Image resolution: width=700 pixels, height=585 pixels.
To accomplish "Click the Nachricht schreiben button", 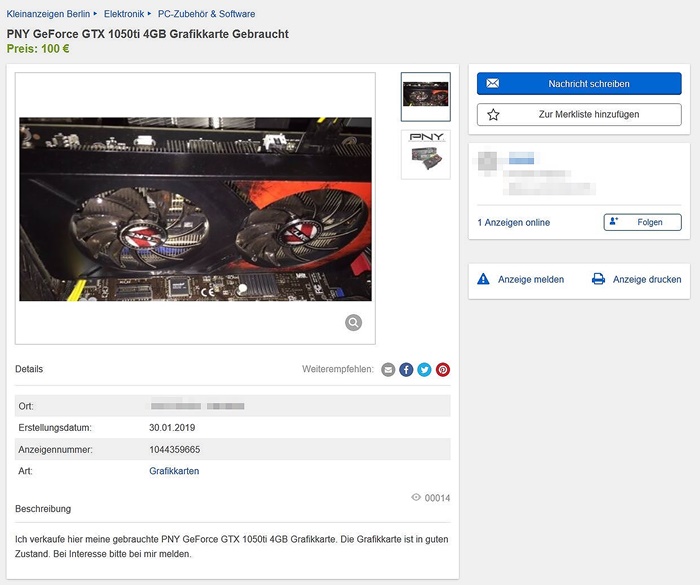I will click(x=579, y=84).
